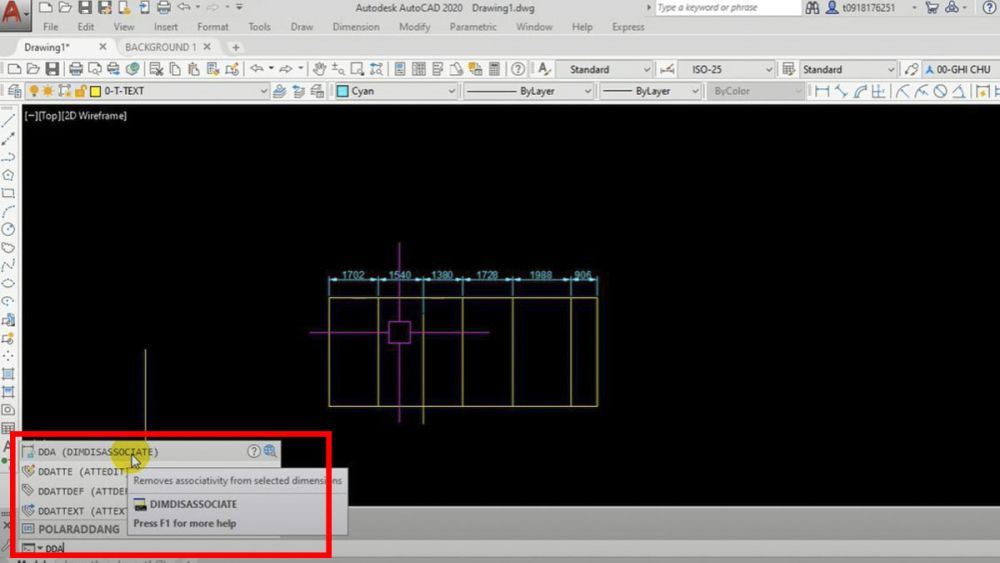
Task: Open Layer Properties Manager icon
Action: (x=15, y=91)
